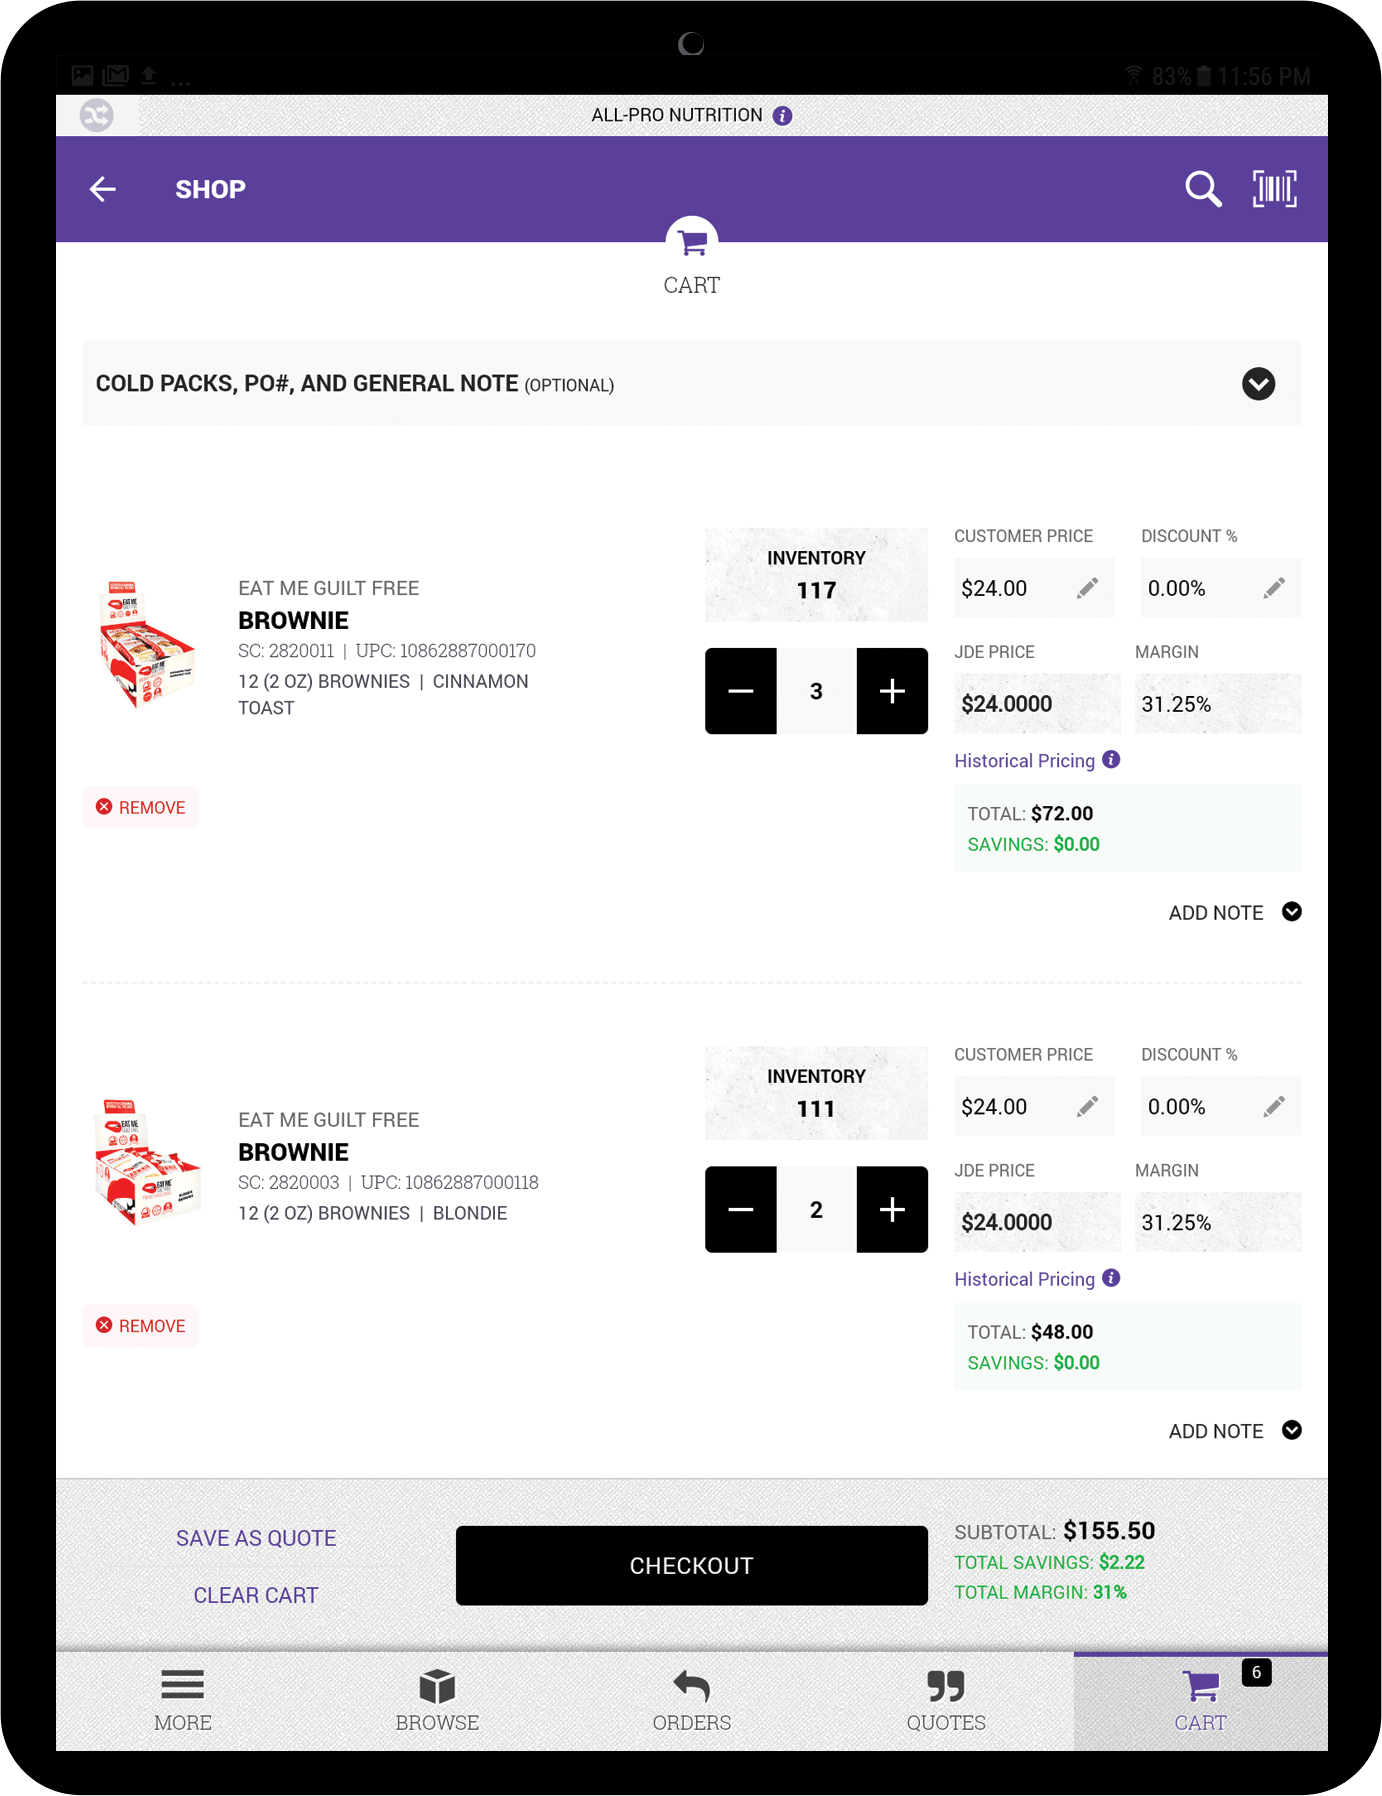Edit Cinnamon Toast brownie customer price pencil
Viewport: 1382px width, 1796px height.
(1087, 588)
